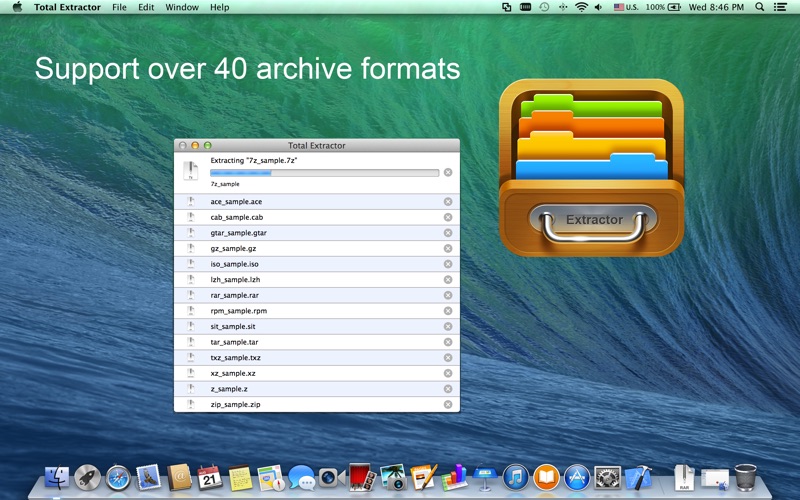Cancel the txz_sample.txz queue item
Viewport: 800px width, 500px height.
click(448, 358)
